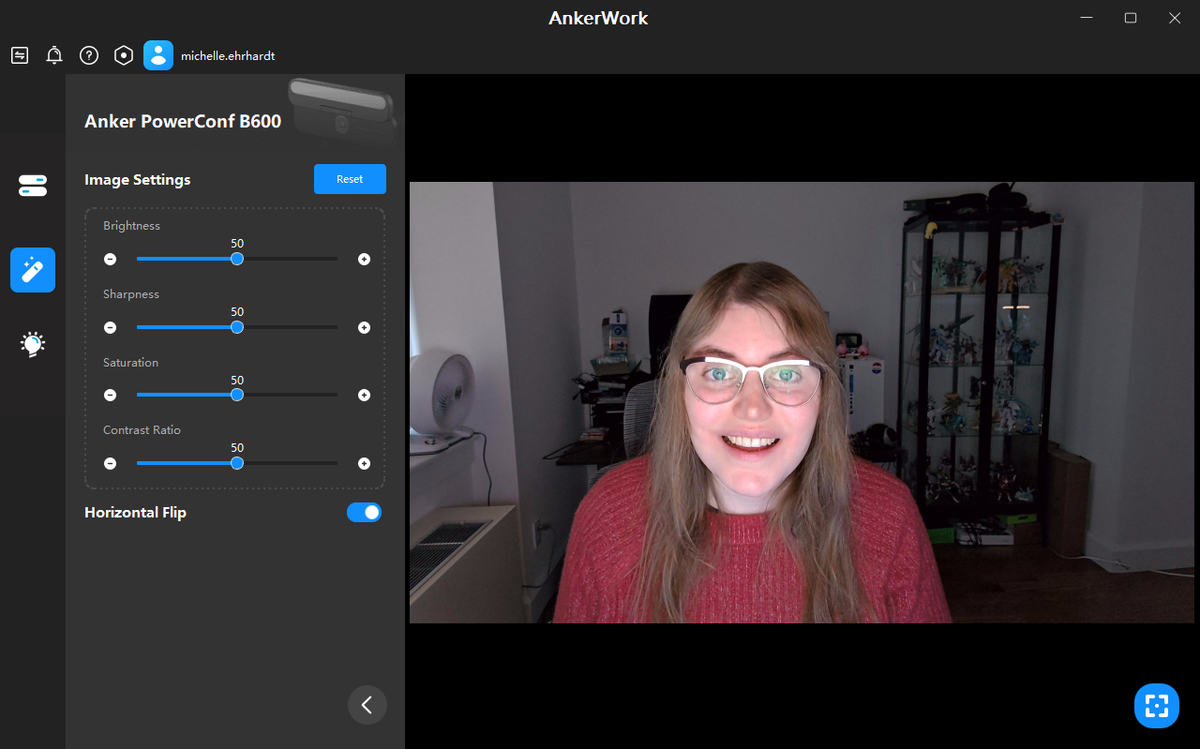This screenshot has width=1200, height=749.
Task: Click the Anker PowerConf B600 title
Action: click(x=183, y=122)
